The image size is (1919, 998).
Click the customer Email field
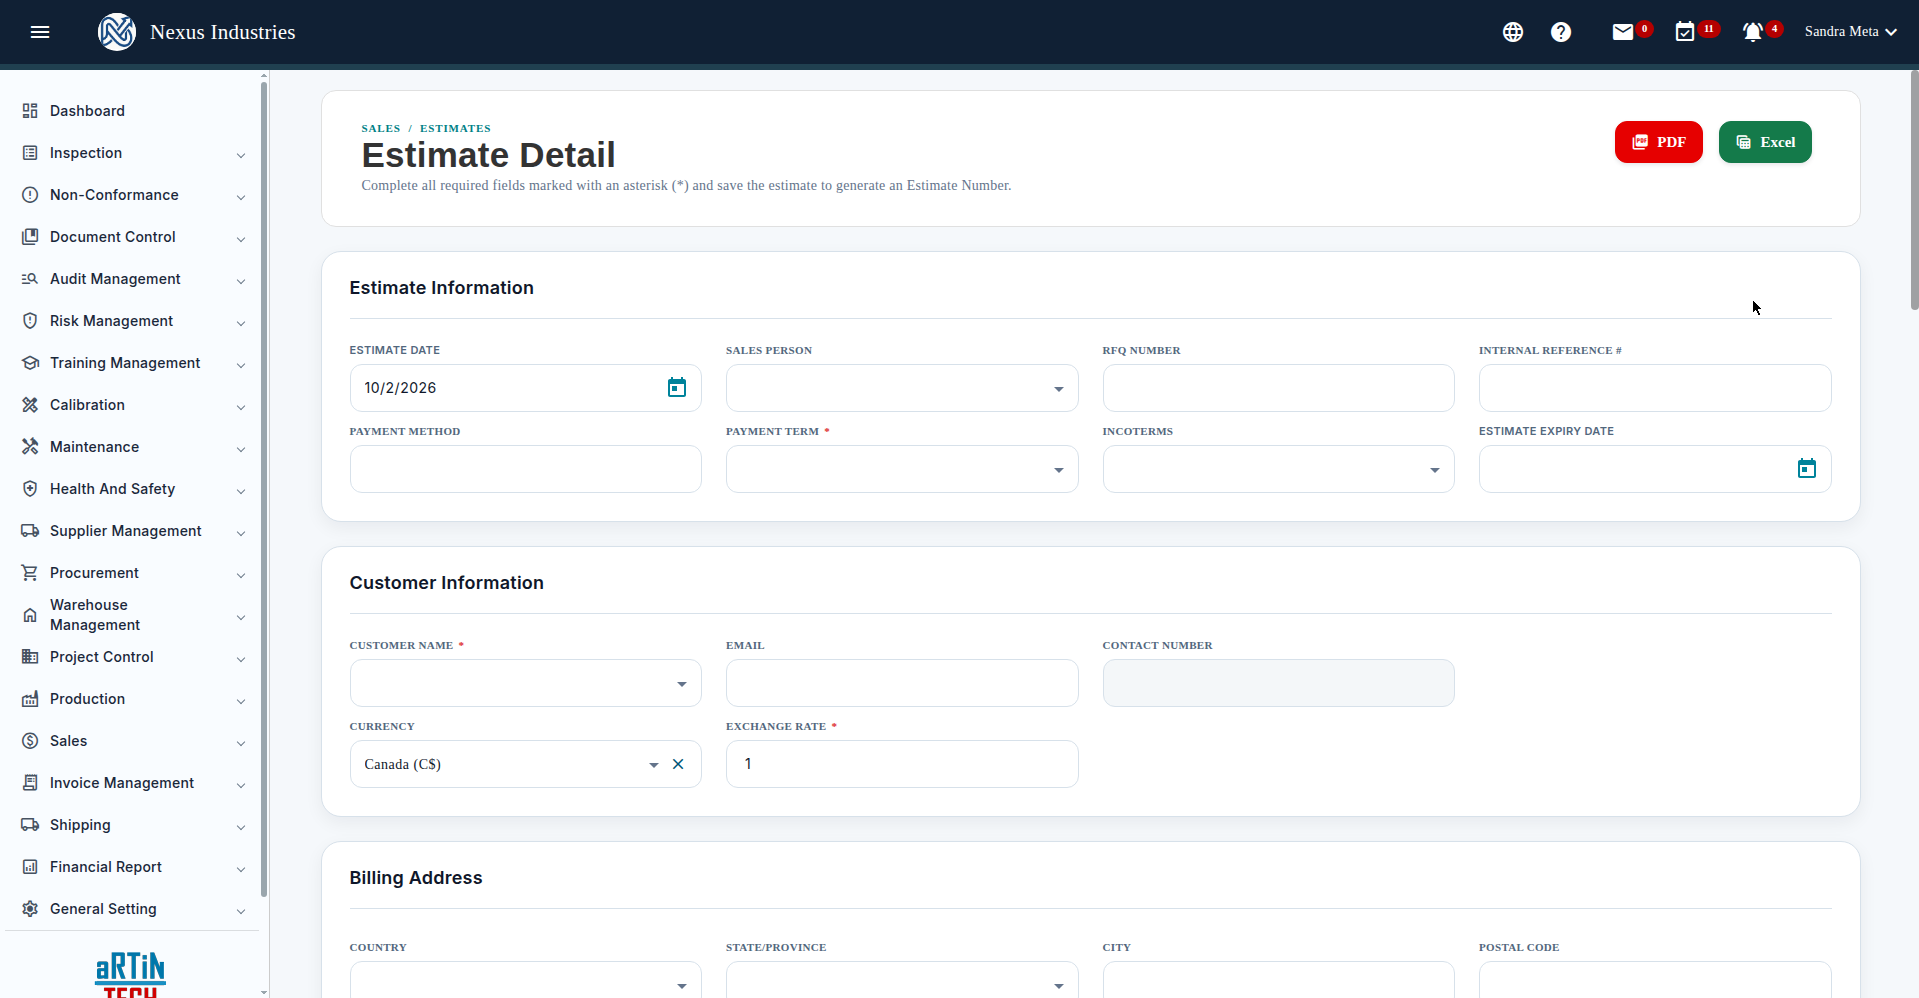(x=902, y=683)
